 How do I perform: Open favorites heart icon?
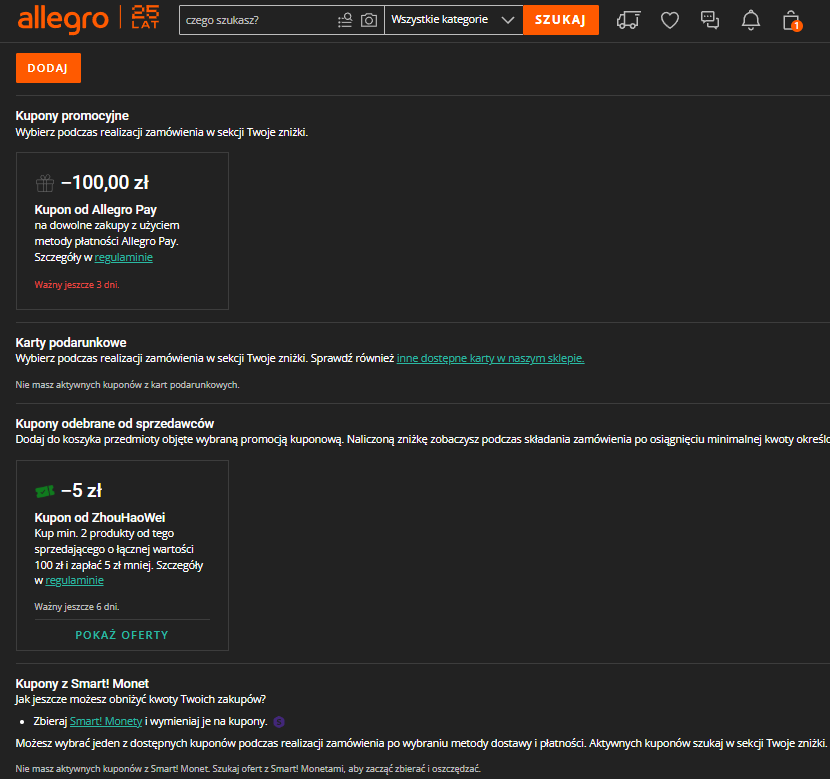(670, 20)
